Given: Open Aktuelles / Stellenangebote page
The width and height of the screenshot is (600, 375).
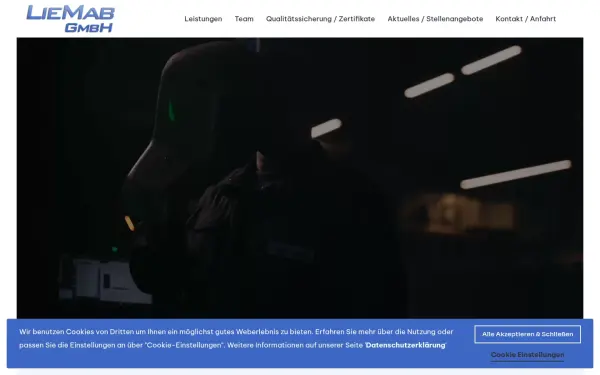Looking at the screenshot, I should 435,19.
